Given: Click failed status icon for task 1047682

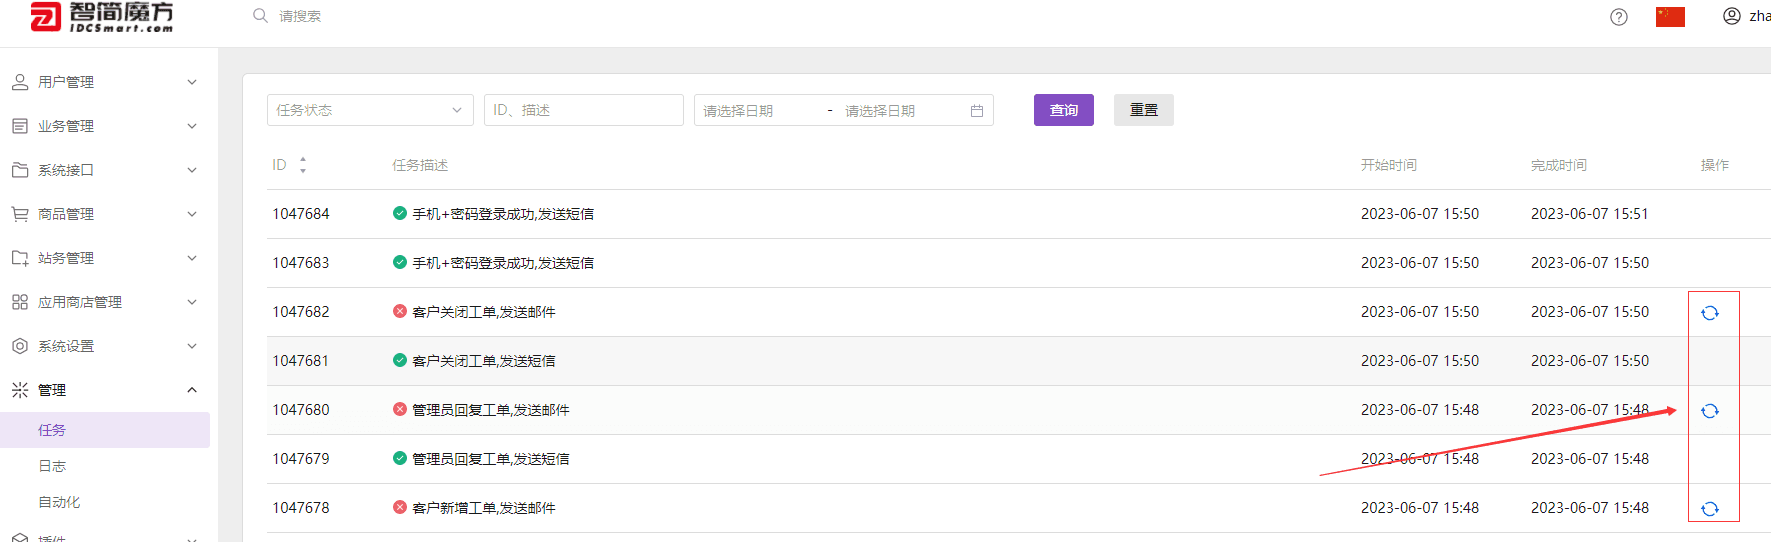Looking at the screenshot, I should 400,311.
